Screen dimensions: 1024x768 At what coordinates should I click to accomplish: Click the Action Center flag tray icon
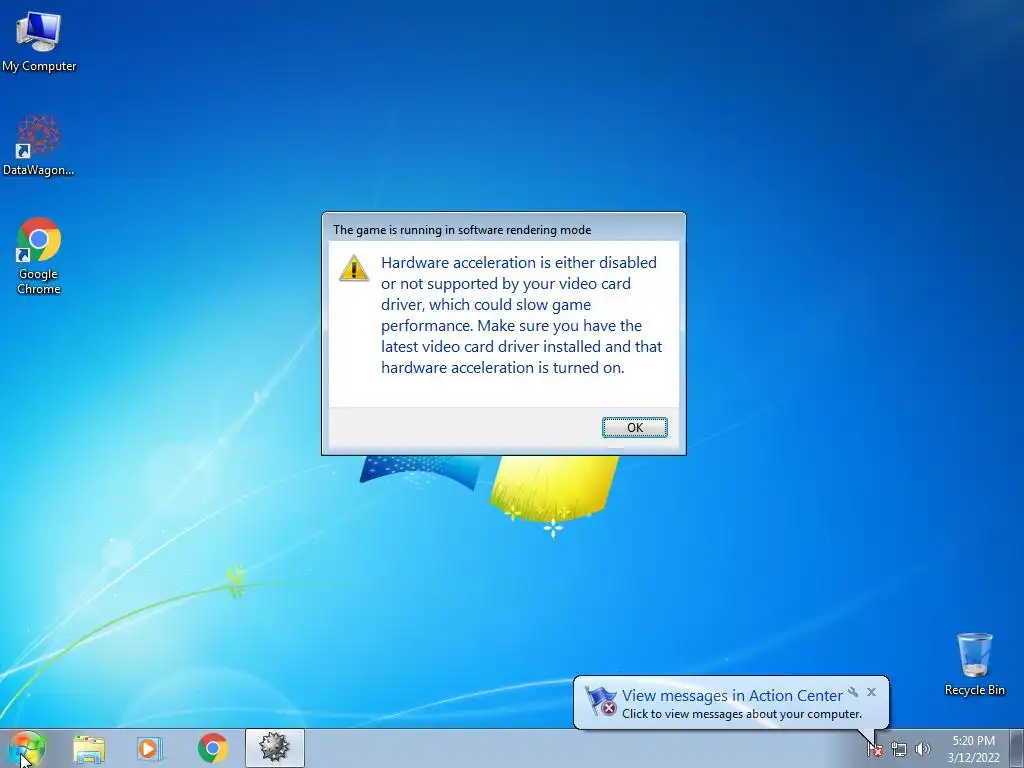[x=874, y=750]
